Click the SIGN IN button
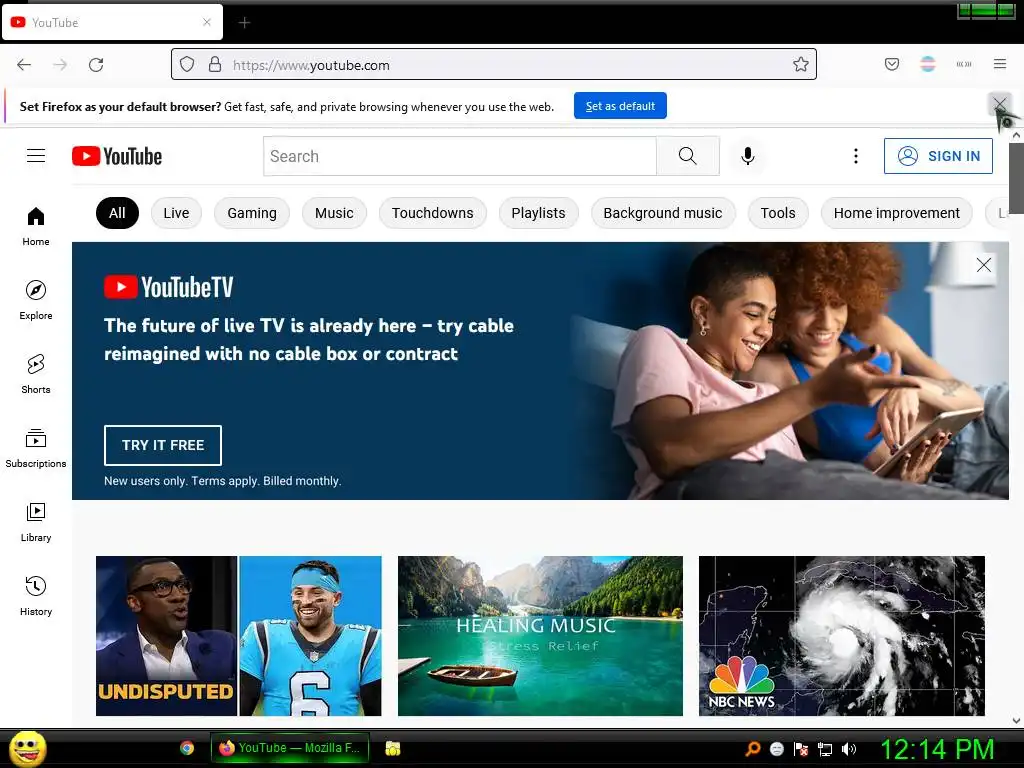Image resolution: width=1024 pixels, height=768 pixels. coord(938,156)
